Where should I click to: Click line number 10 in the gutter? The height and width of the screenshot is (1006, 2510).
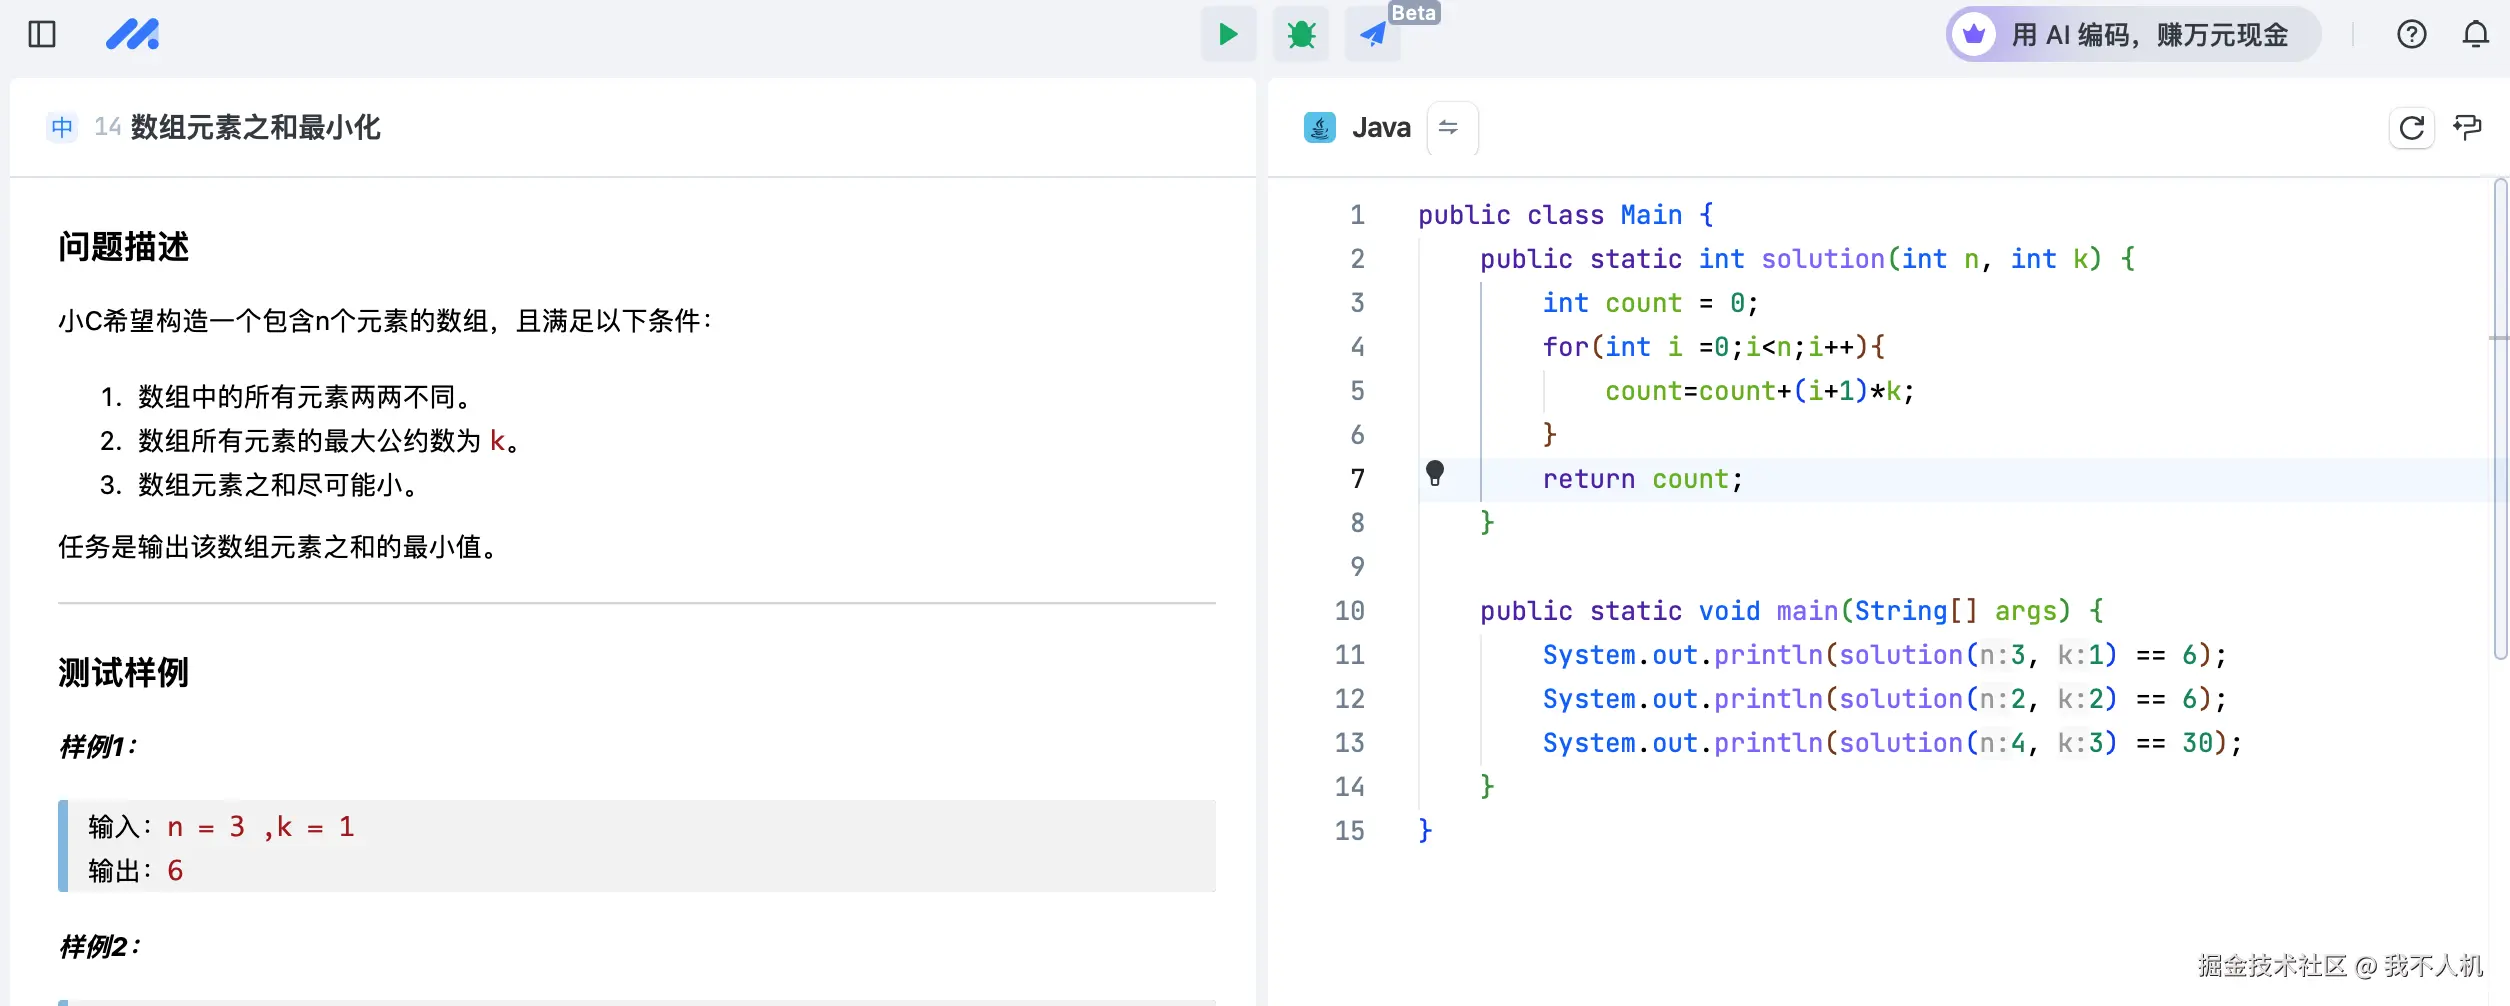tap(1349, 611)
